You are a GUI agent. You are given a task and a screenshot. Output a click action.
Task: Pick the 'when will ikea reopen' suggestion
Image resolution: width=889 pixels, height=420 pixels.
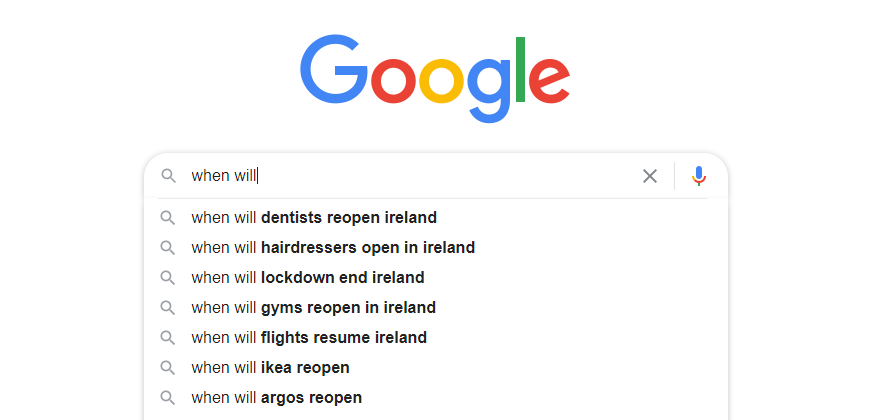tap(435, 368)
